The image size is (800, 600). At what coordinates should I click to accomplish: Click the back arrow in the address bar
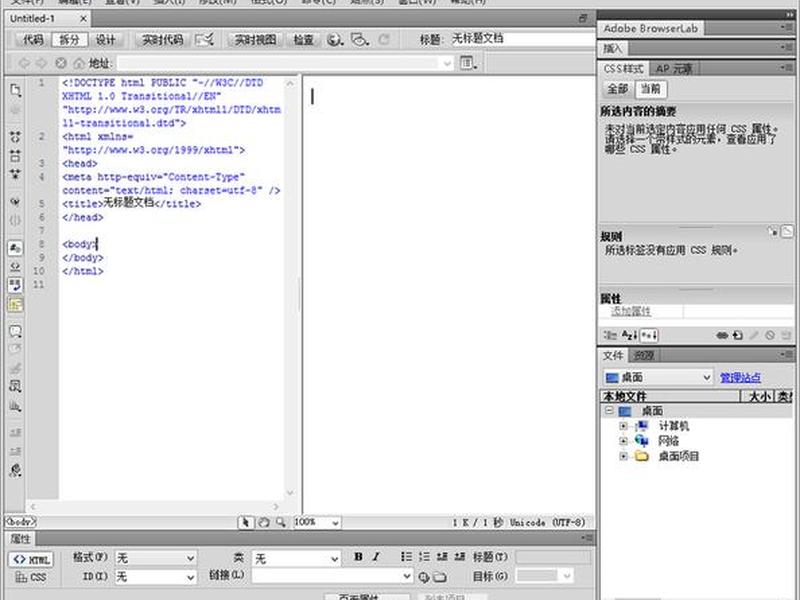[24, 63]
